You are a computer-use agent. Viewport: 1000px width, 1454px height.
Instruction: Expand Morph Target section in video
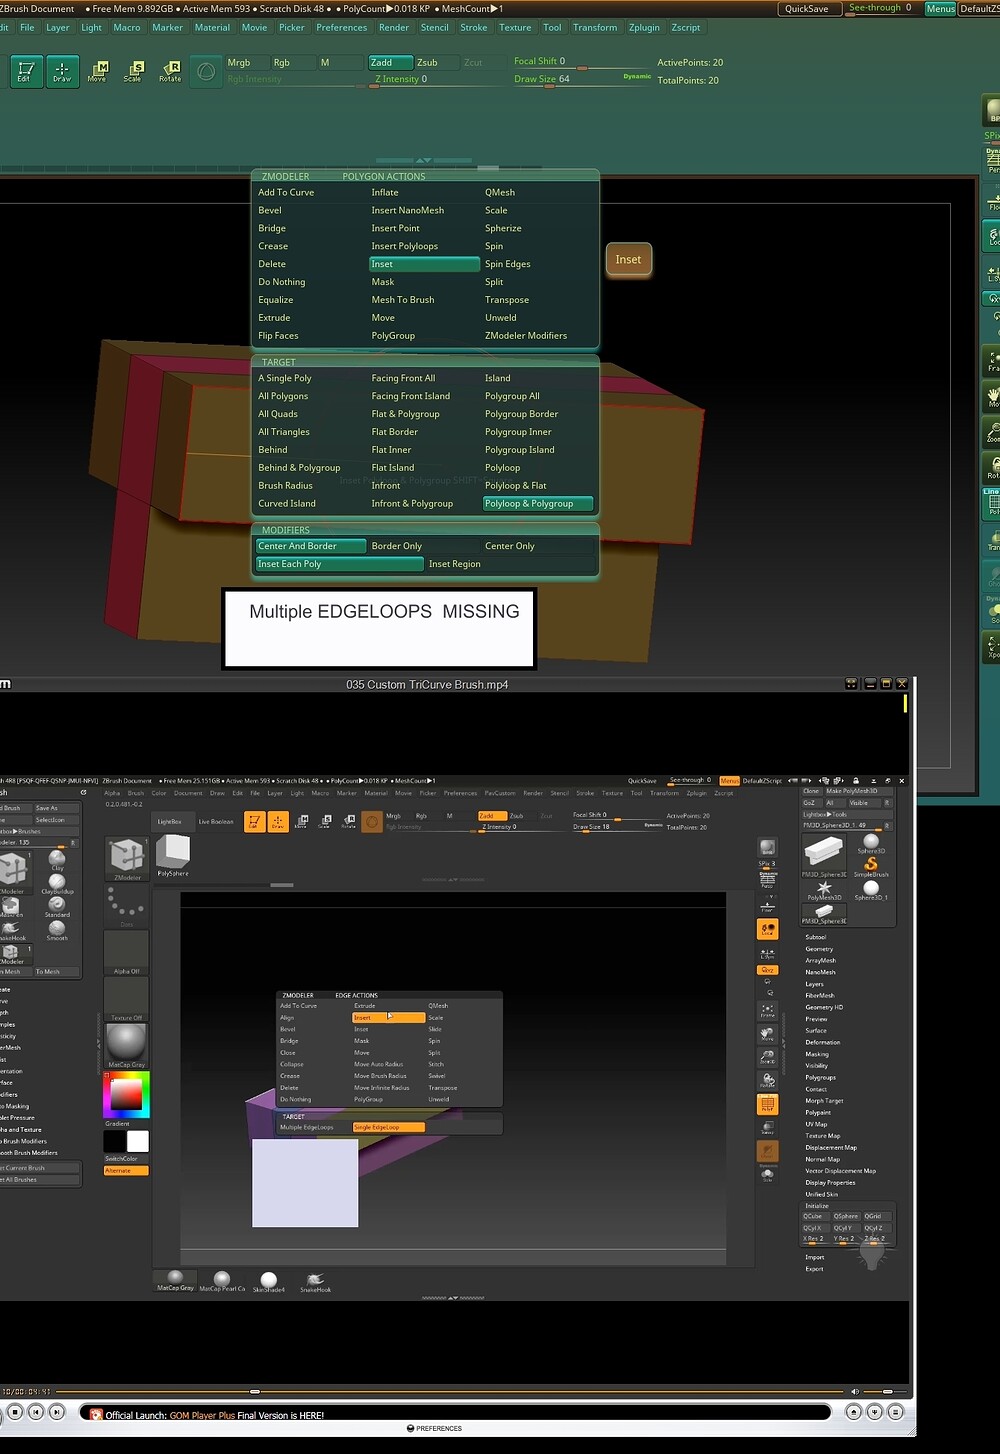click(x=824, y=1101)
